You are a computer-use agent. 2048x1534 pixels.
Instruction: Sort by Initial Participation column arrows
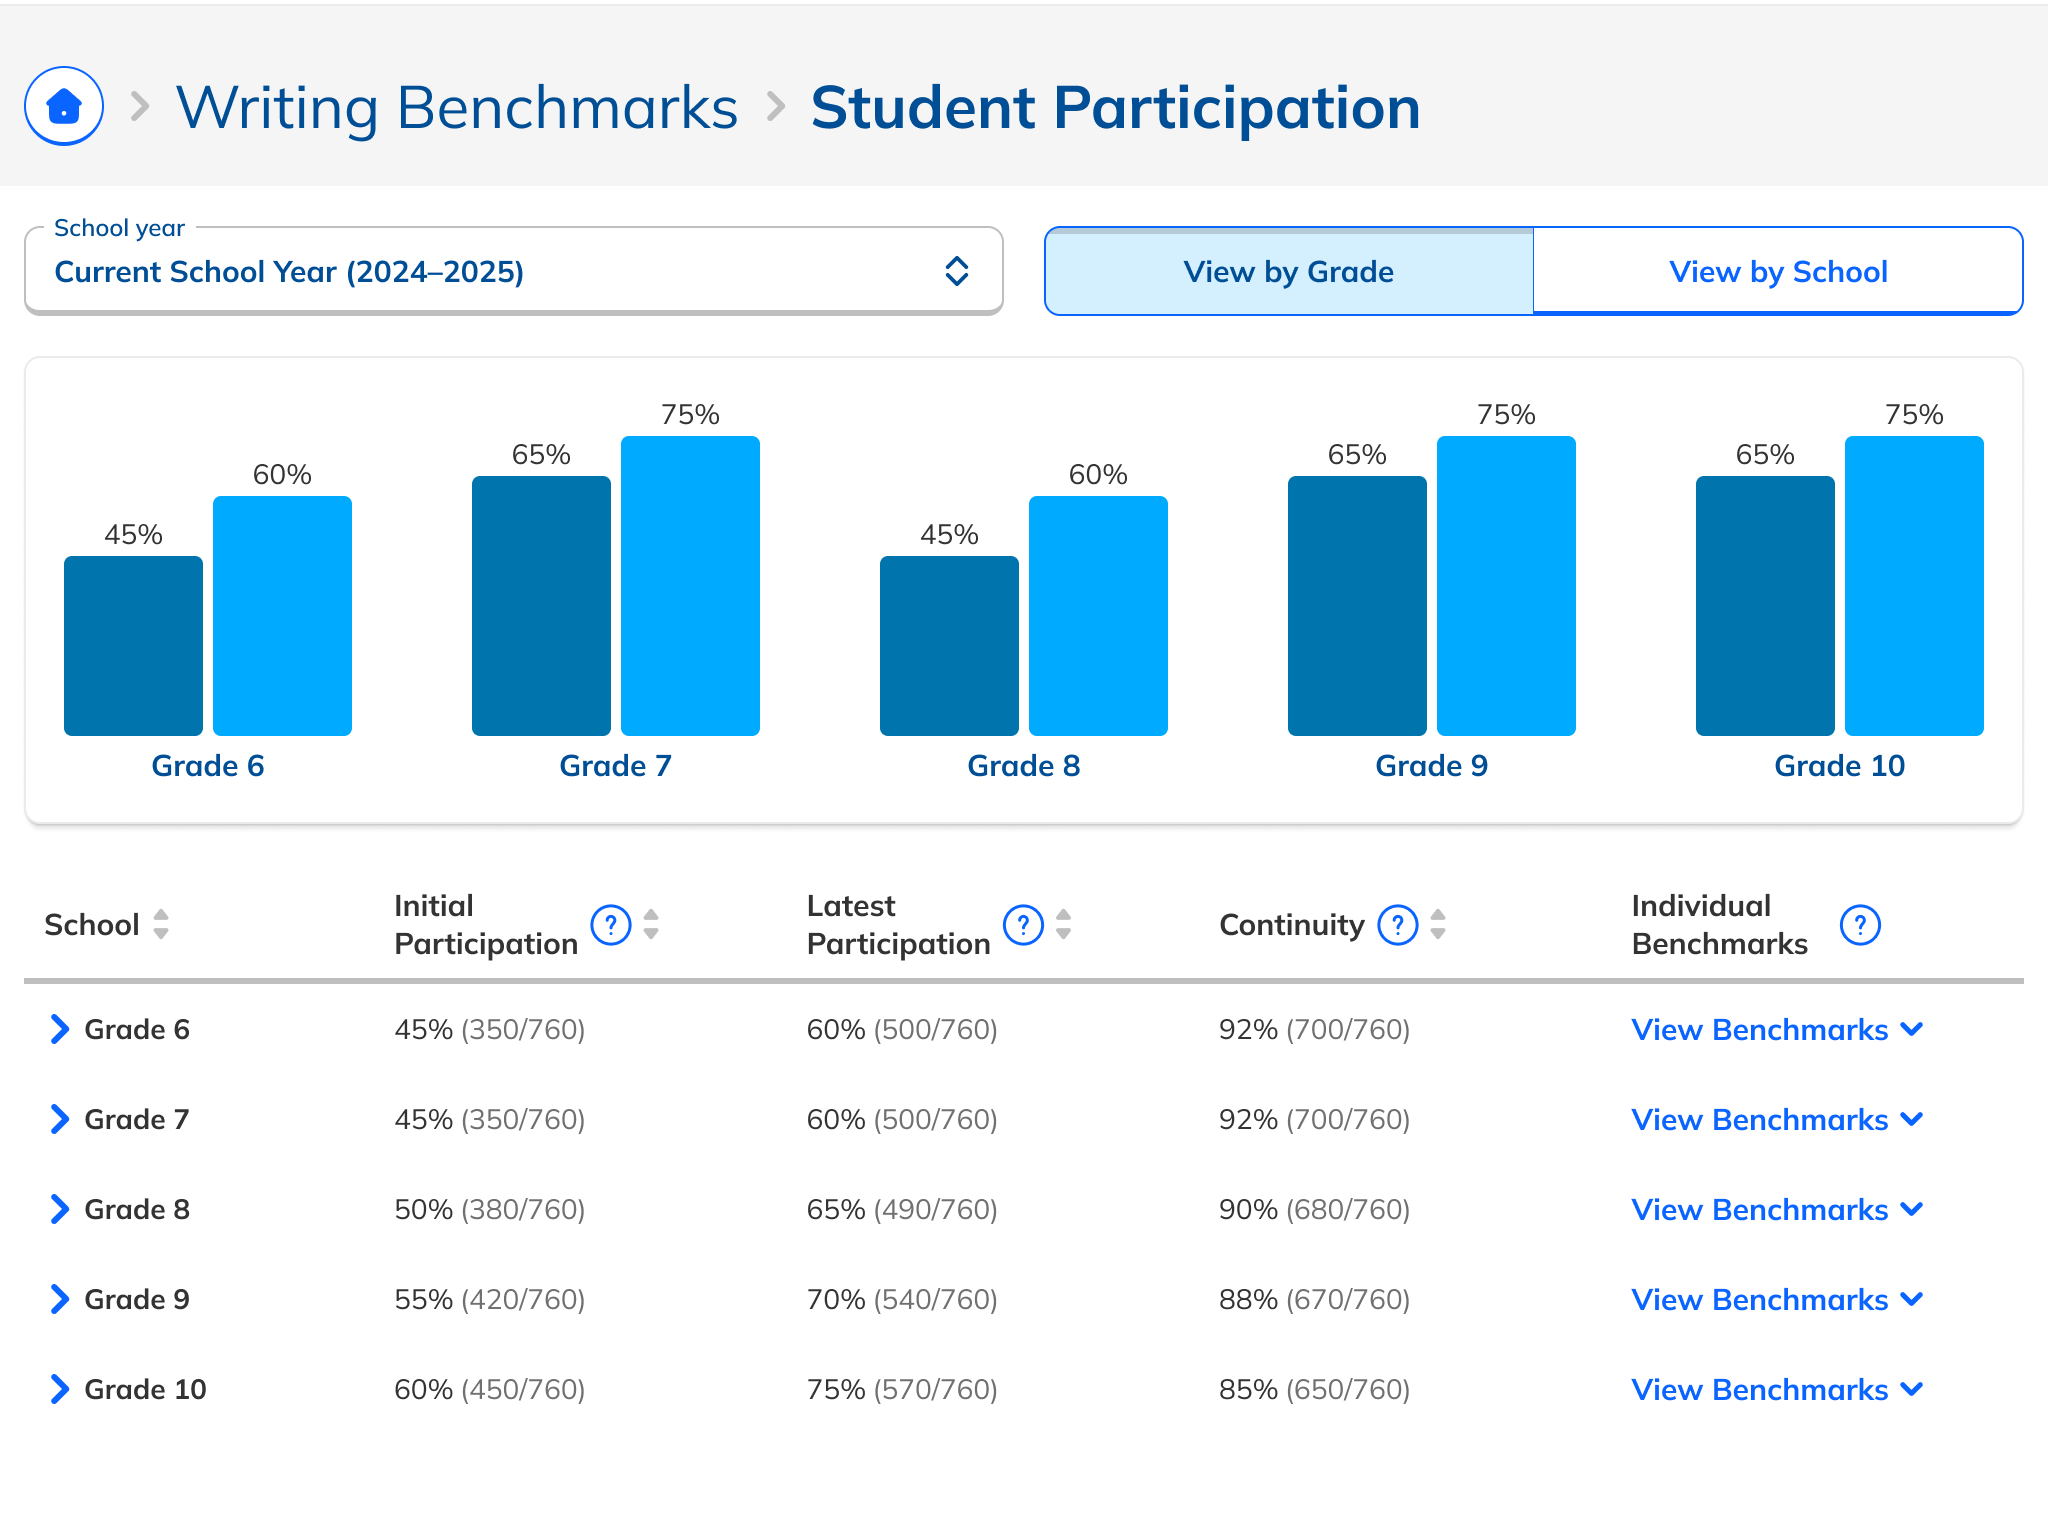[x=651, y=925]
